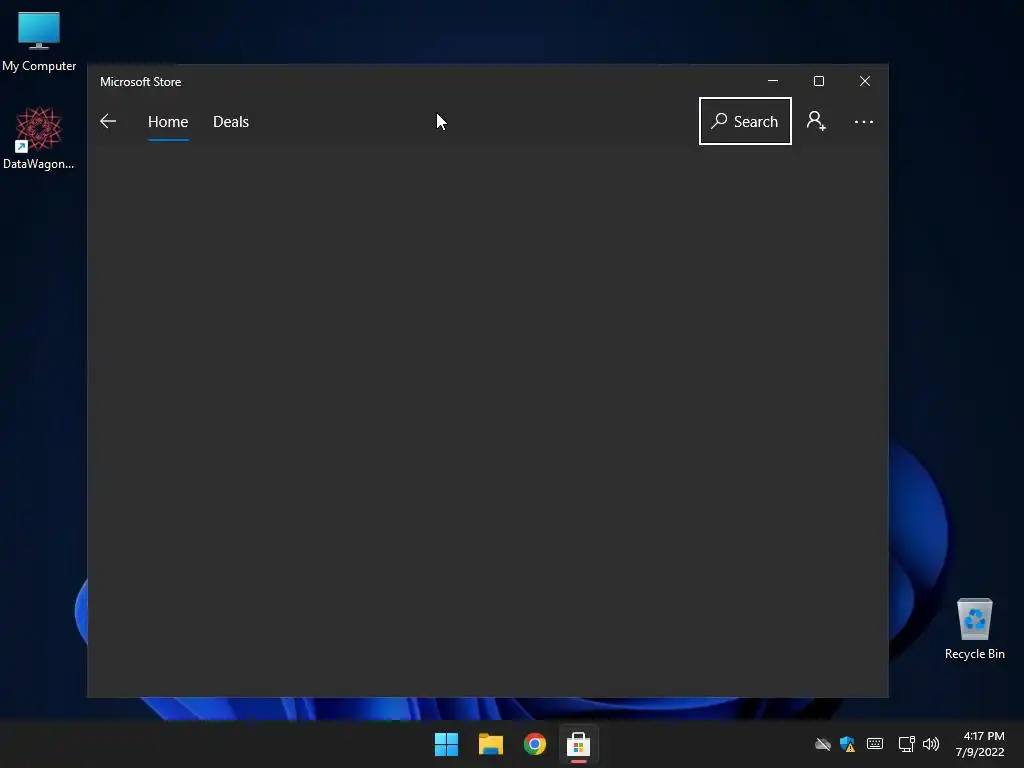Screen dimensions: 1024x768
Task: Open the OneDrive tray icon
Action: (822, 744)
